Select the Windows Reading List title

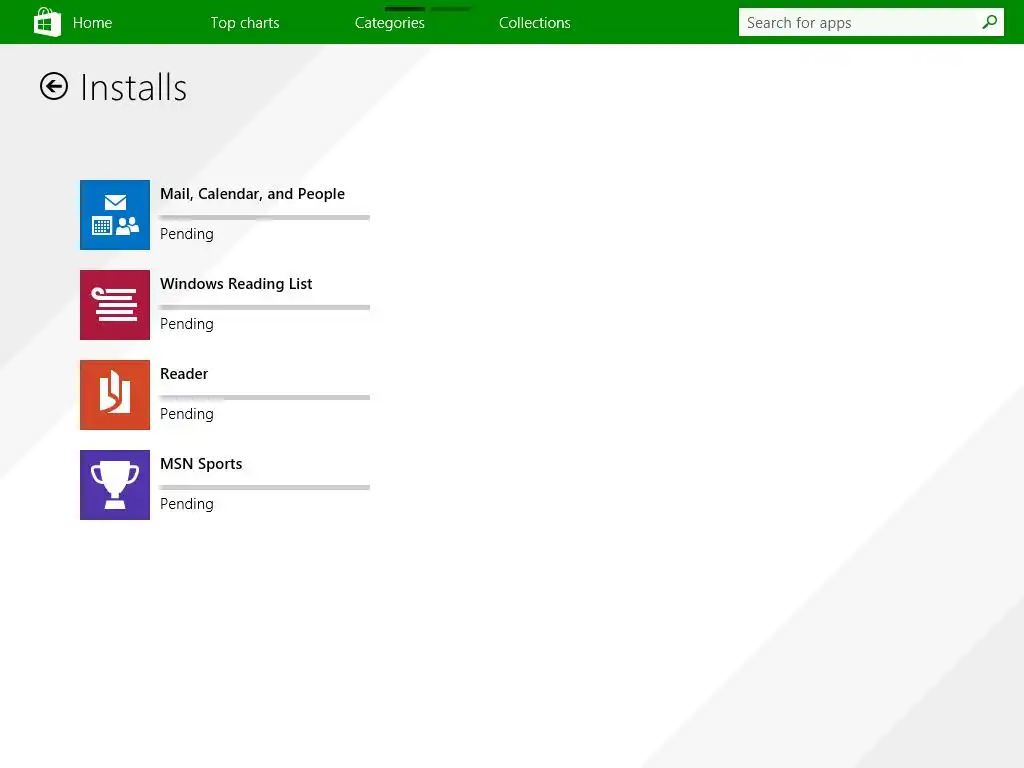[x=236, y=284]
